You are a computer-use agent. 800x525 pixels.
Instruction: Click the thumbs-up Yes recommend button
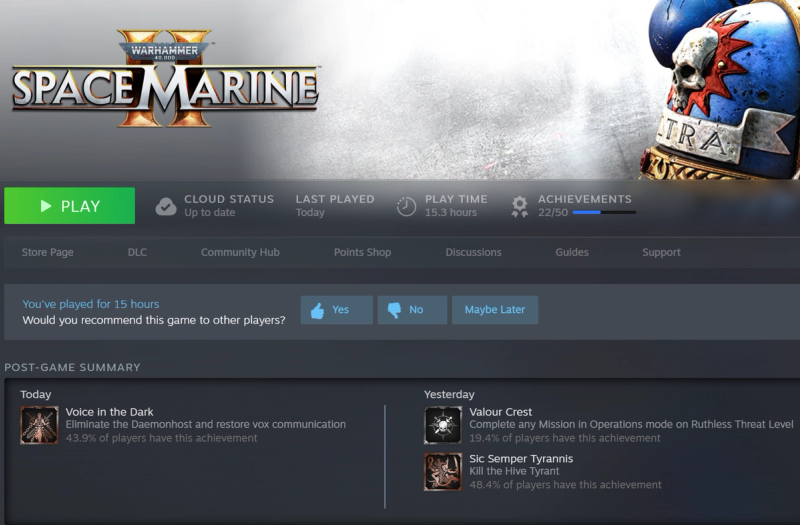click(x=337, y=310)
